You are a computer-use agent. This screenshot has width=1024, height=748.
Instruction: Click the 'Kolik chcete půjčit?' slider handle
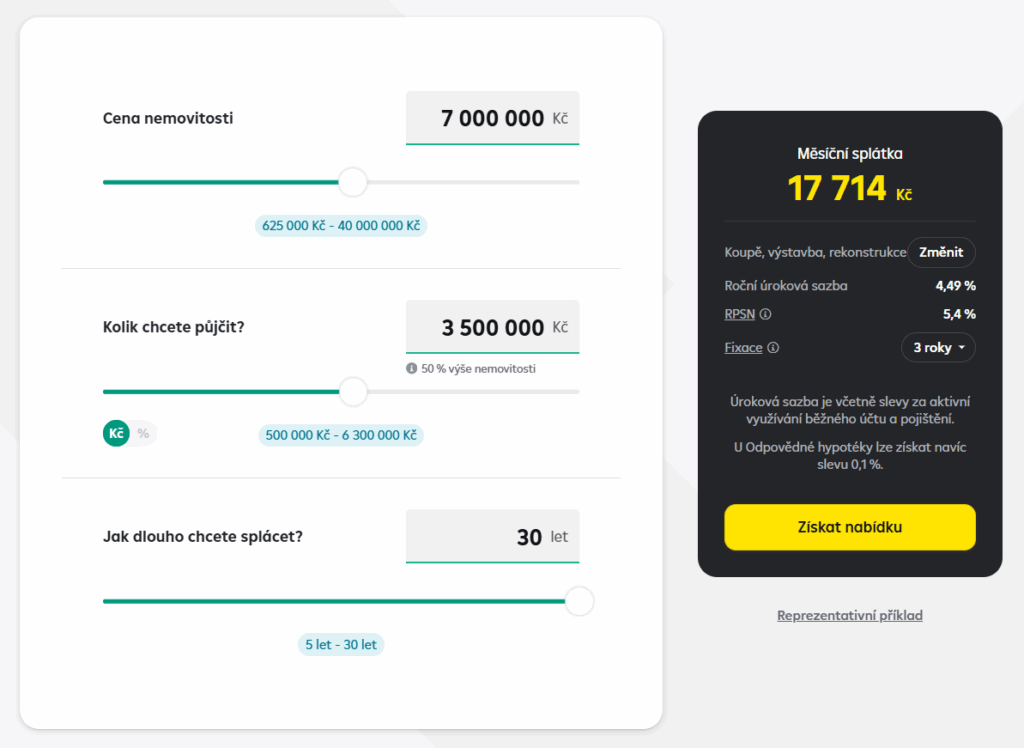click(x=352, y=391)
